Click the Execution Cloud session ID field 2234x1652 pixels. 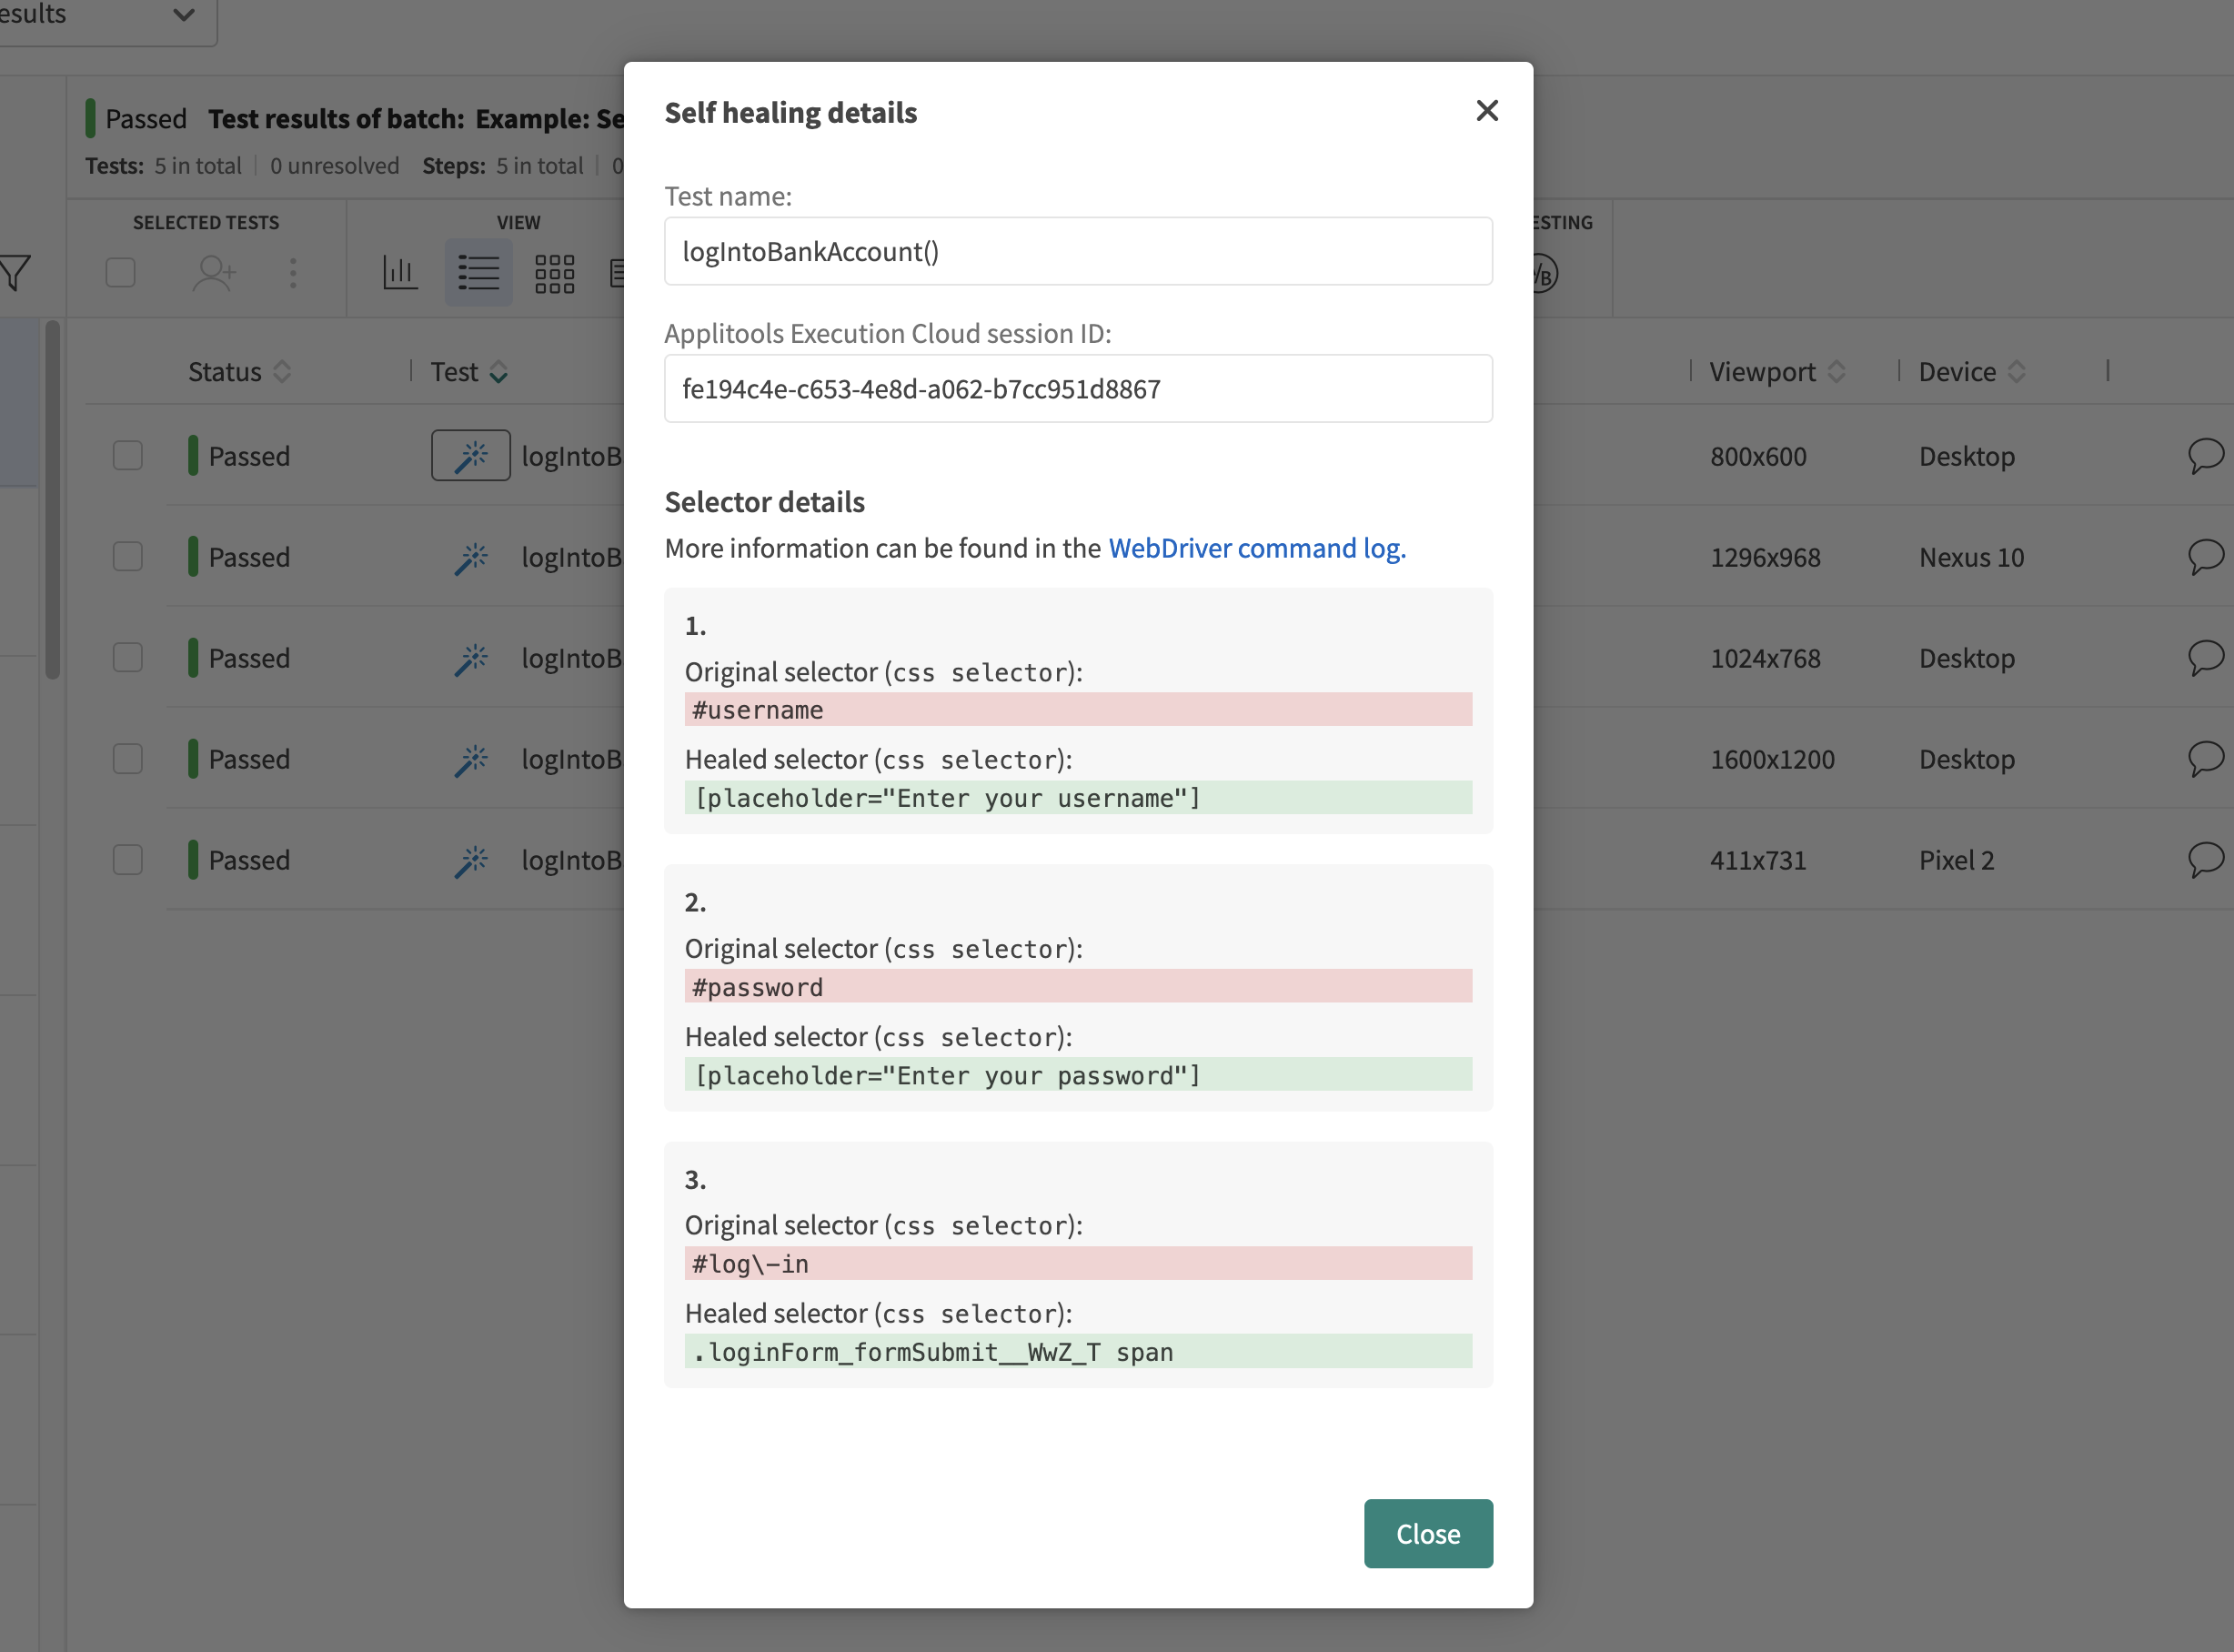coord(1078,389)
